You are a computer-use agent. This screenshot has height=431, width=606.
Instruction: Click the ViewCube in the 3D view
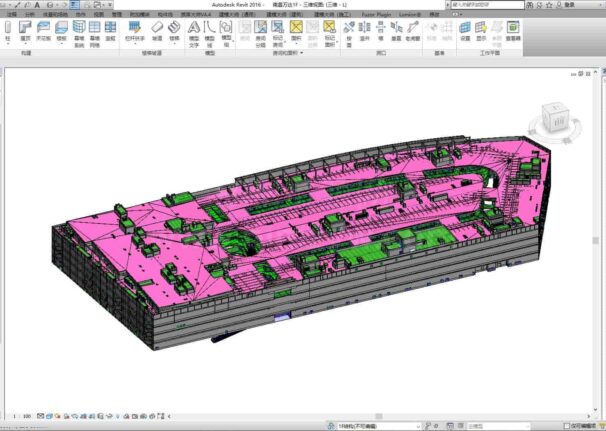pos(554,119)
